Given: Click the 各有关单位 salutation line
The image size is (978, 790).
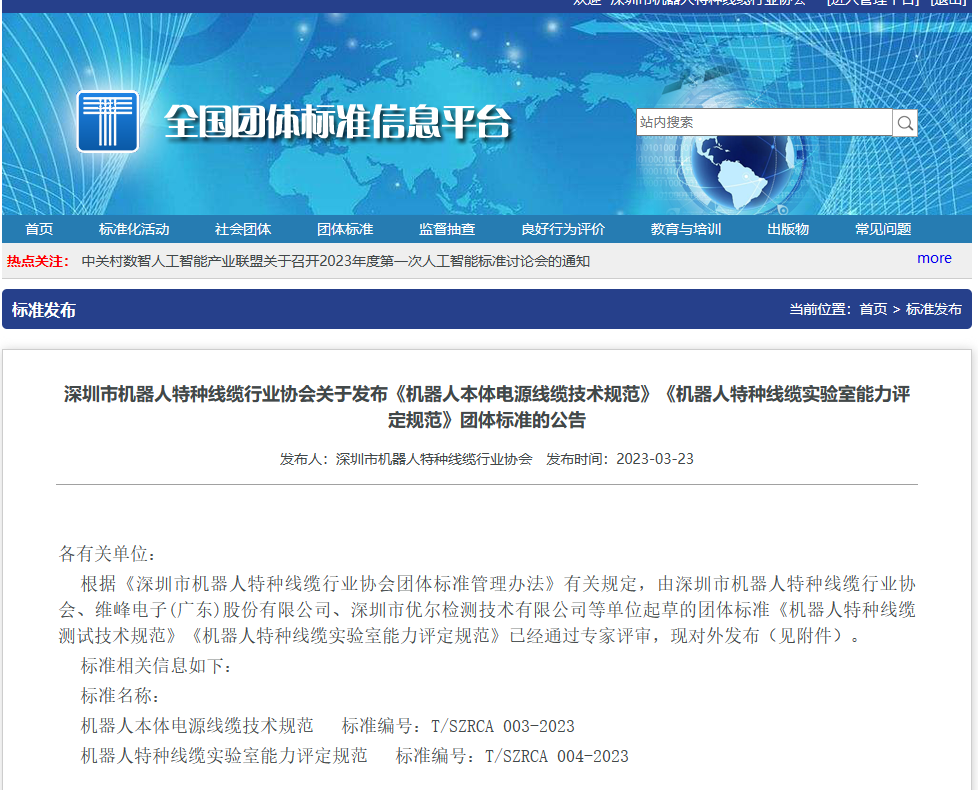Looking at the screenshot, I should pos(107,554).
